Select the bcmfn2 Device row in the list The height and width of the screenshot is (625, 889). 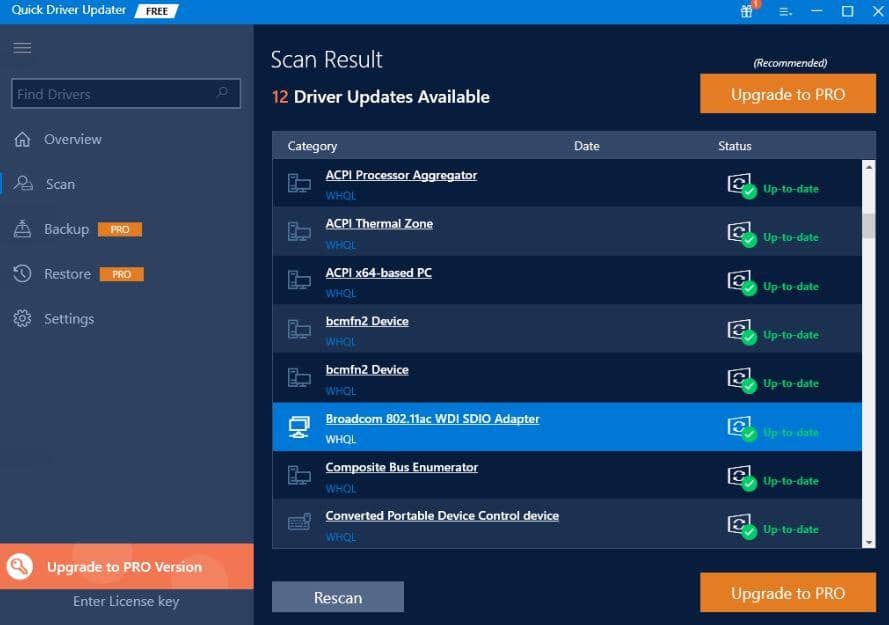[x=367, y=320]
